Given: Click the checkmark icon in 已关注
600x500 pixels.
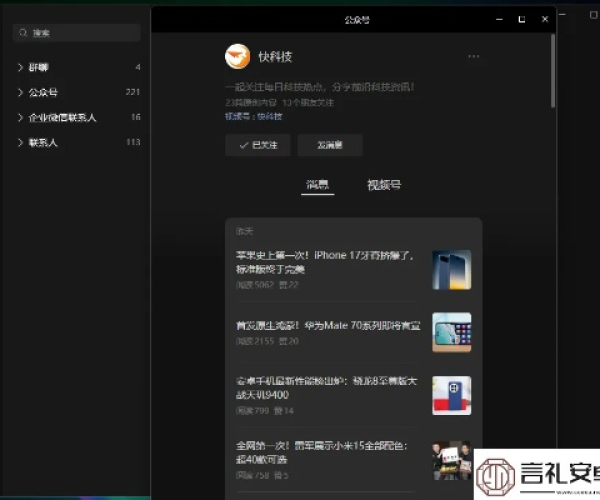Looking at the screenshot, I should (x=243, y=145).
